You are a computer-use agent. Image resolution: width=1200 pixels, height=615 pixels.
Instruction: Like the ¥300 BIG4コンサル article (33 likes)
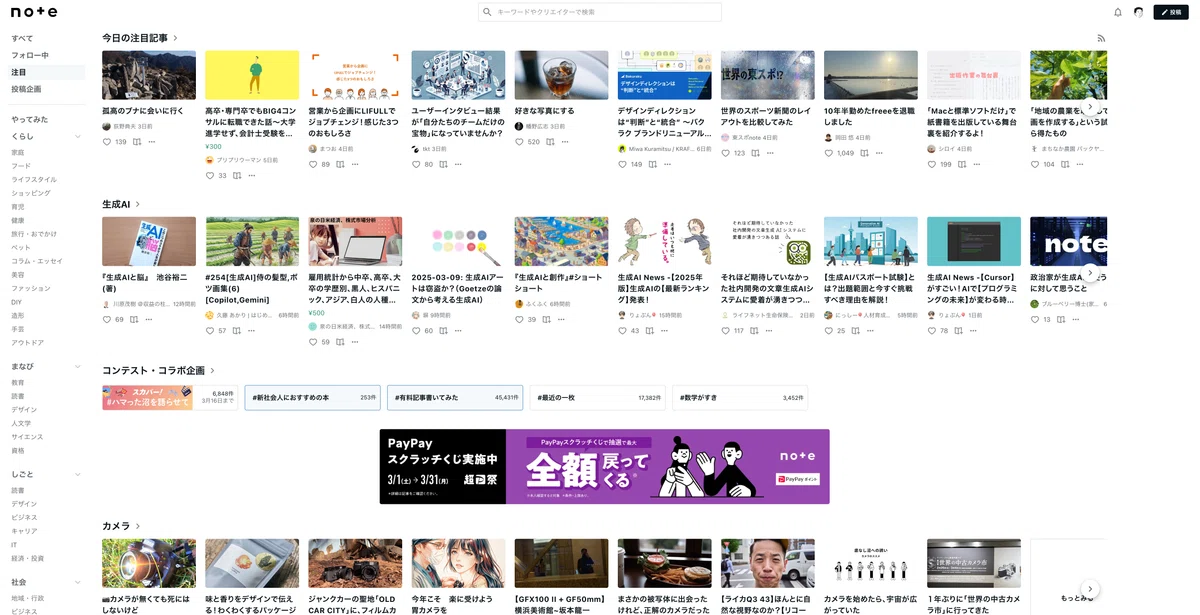pyautogui.click(x=210, y=175)
